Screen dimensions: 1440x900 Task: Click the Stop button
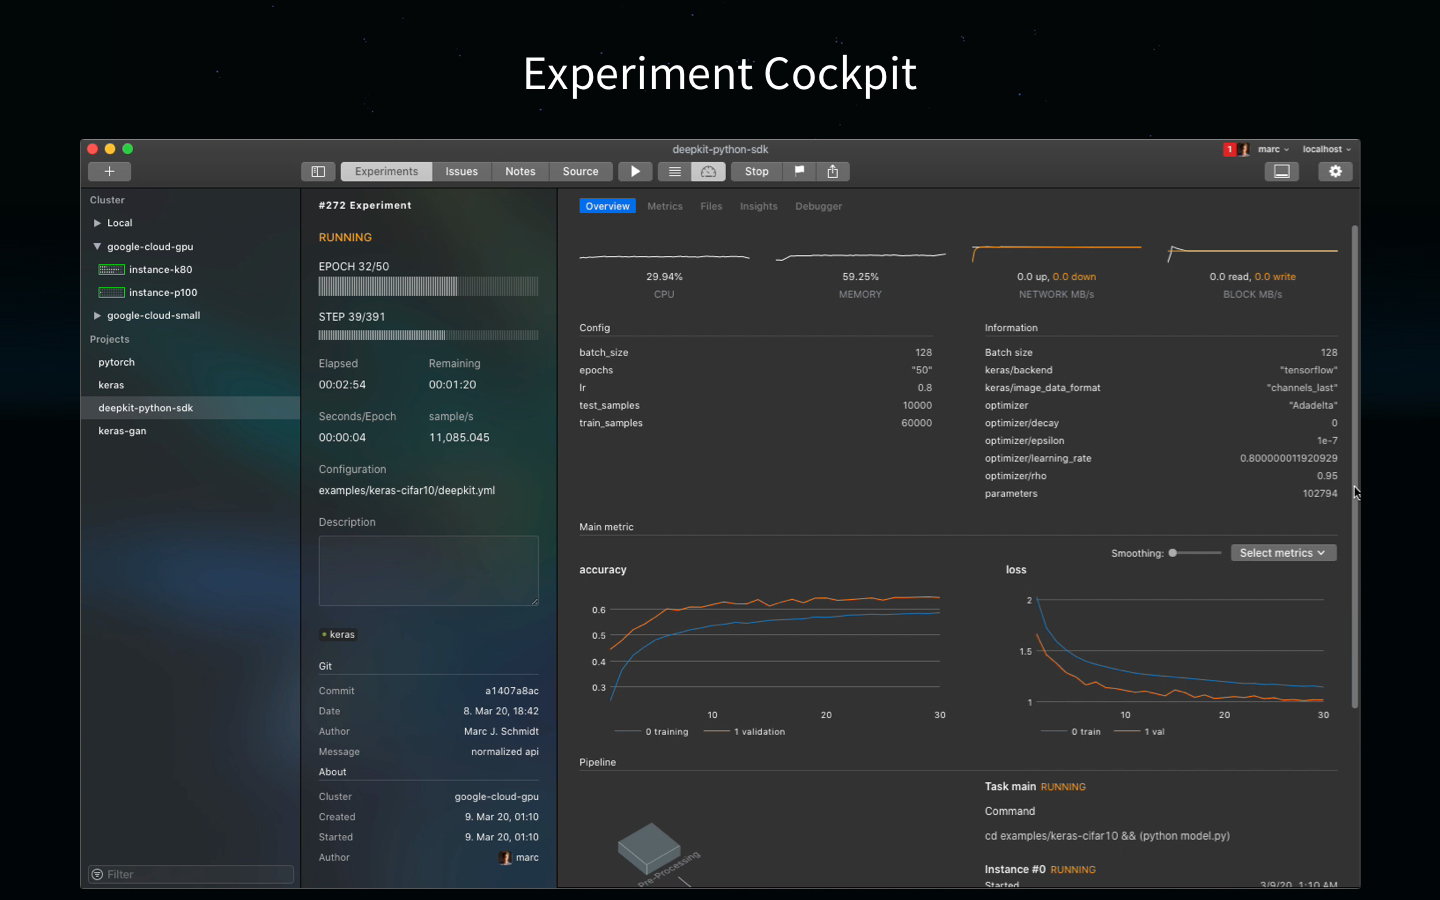click(755, 171)
